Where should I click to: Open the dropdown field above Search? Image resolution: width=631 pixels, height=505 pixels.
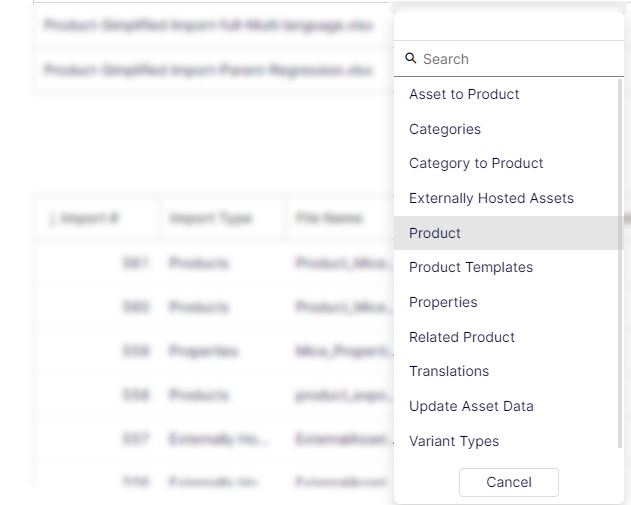click(509, 27)
